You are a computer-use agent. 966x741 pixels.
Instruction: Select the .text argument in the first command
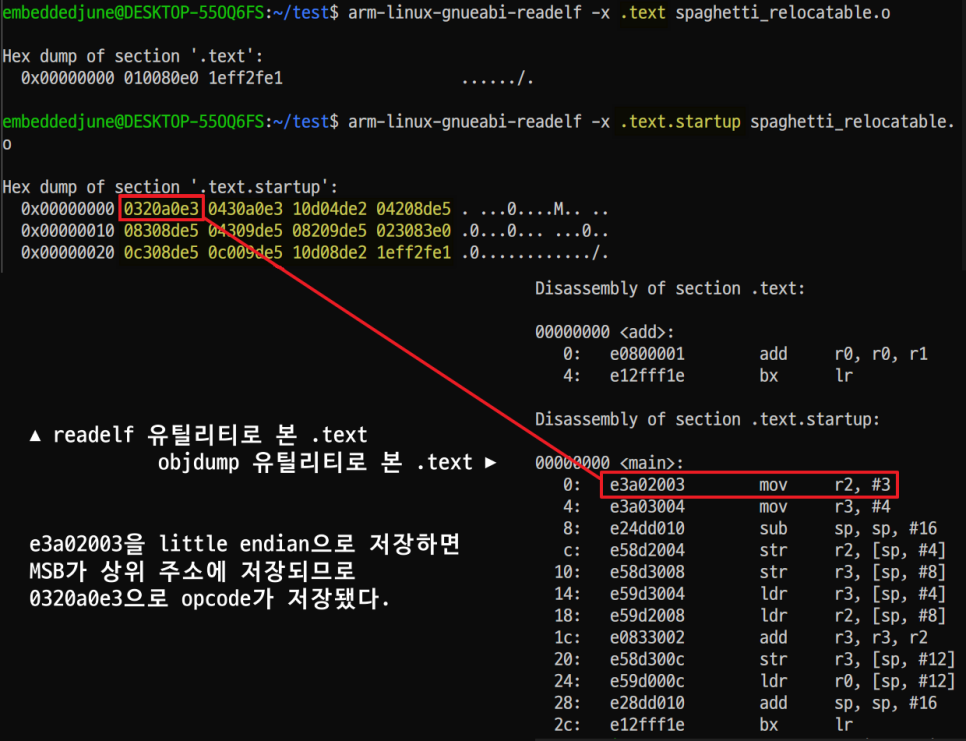pos(644,15)
